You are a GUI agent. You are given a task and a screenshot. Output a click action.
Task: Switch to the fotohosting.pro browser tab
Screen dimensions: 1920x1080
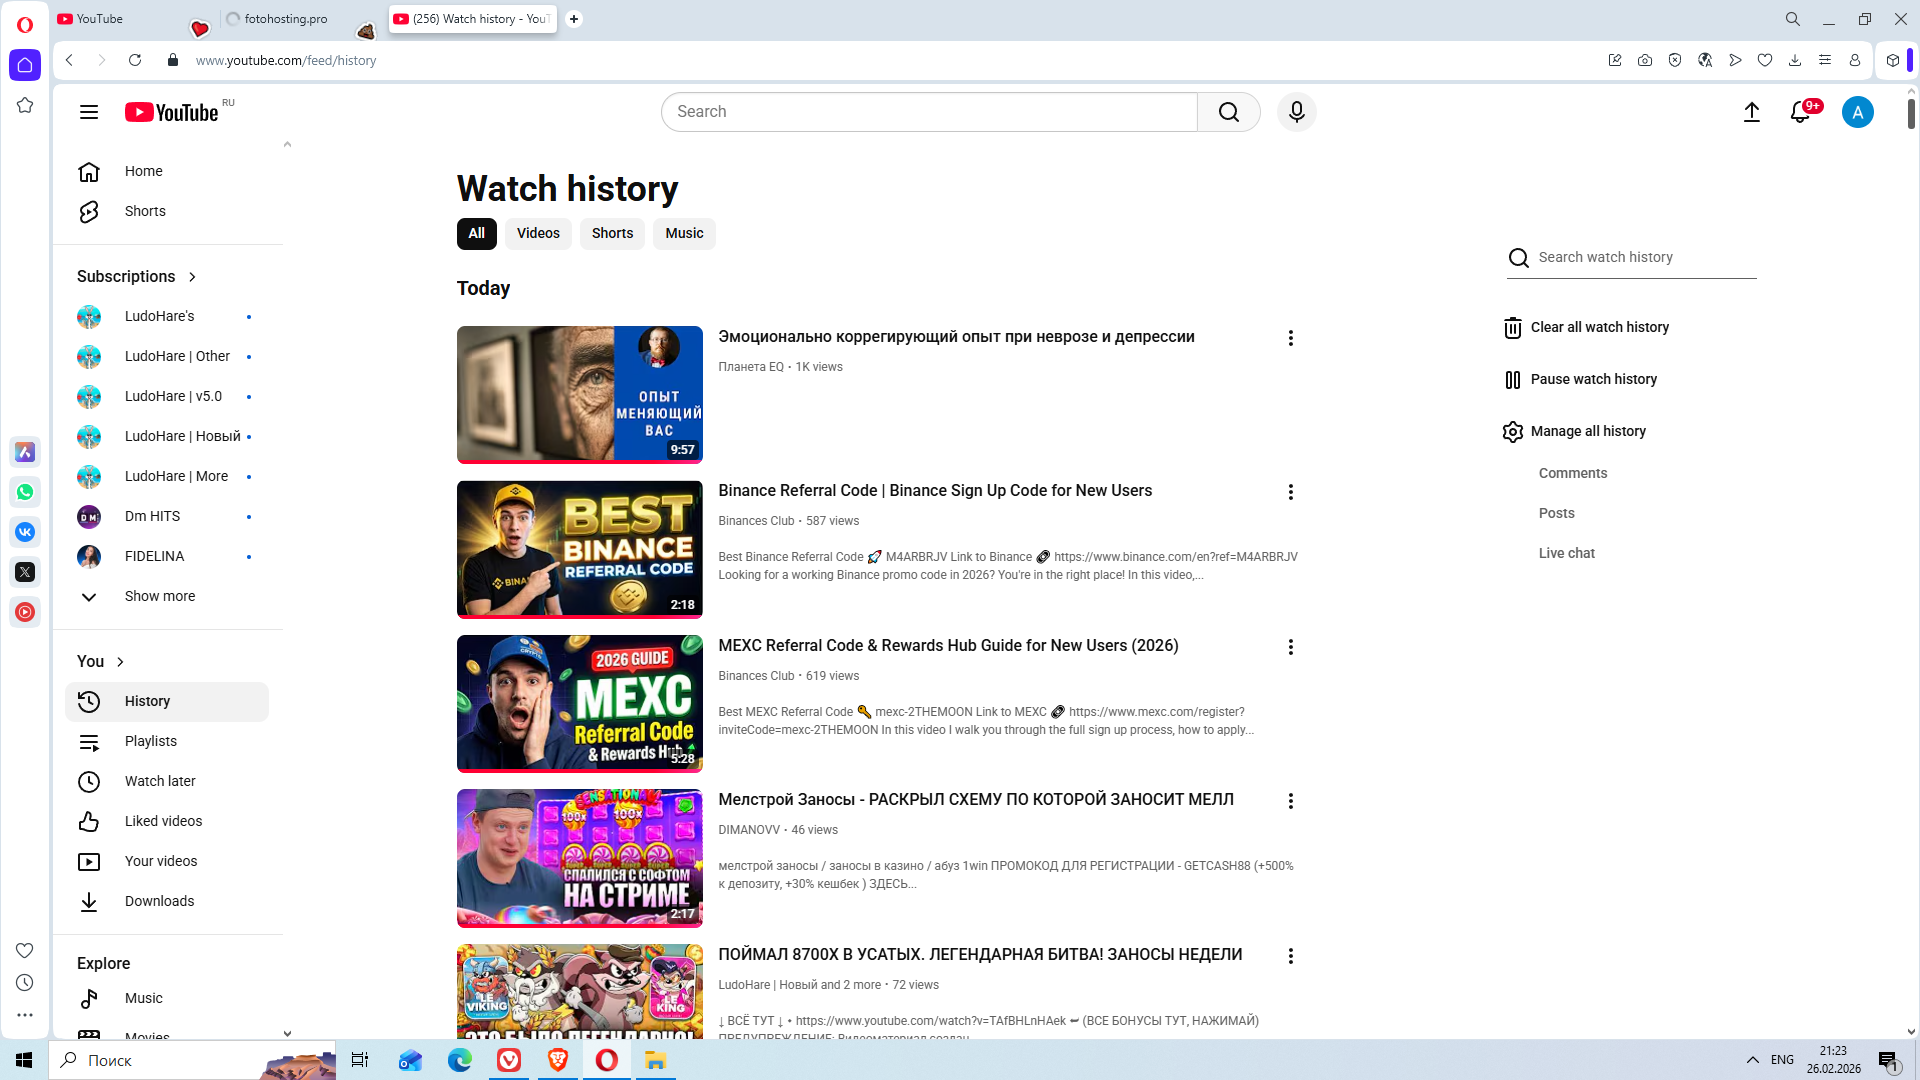285,19
